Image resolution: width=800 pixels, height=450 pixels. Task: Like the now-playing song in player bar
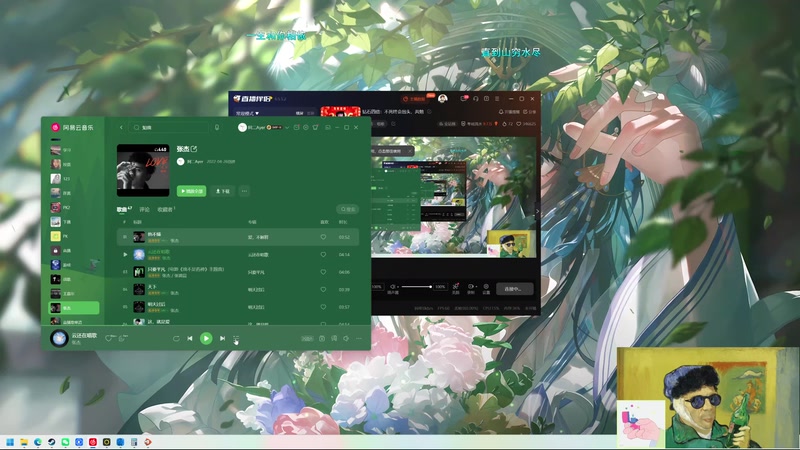click(x=108, y=338)
